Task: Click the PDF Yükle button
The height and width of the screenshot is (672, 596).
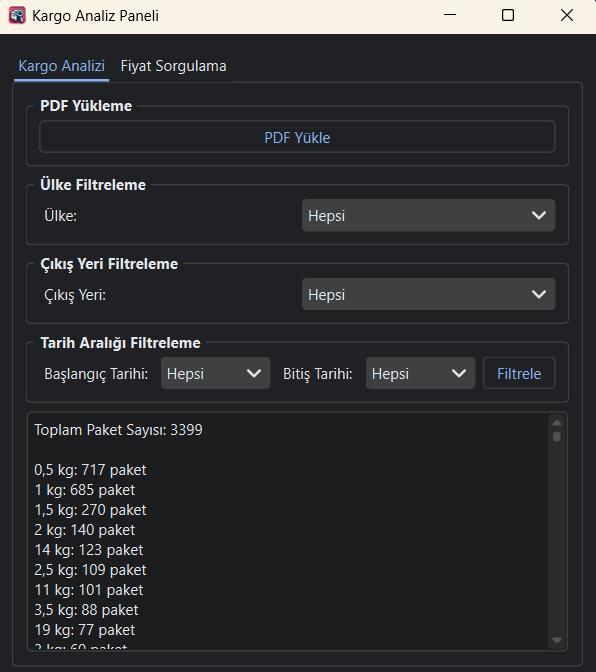Action: (x=297, y=138)
